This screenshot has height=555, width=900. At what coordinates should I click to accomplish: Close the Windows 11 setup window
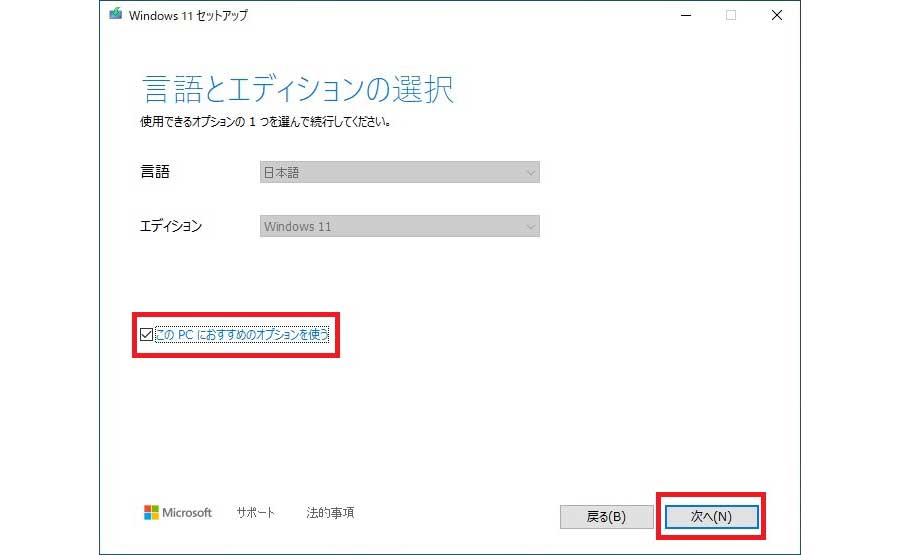(x=776, y=15)
